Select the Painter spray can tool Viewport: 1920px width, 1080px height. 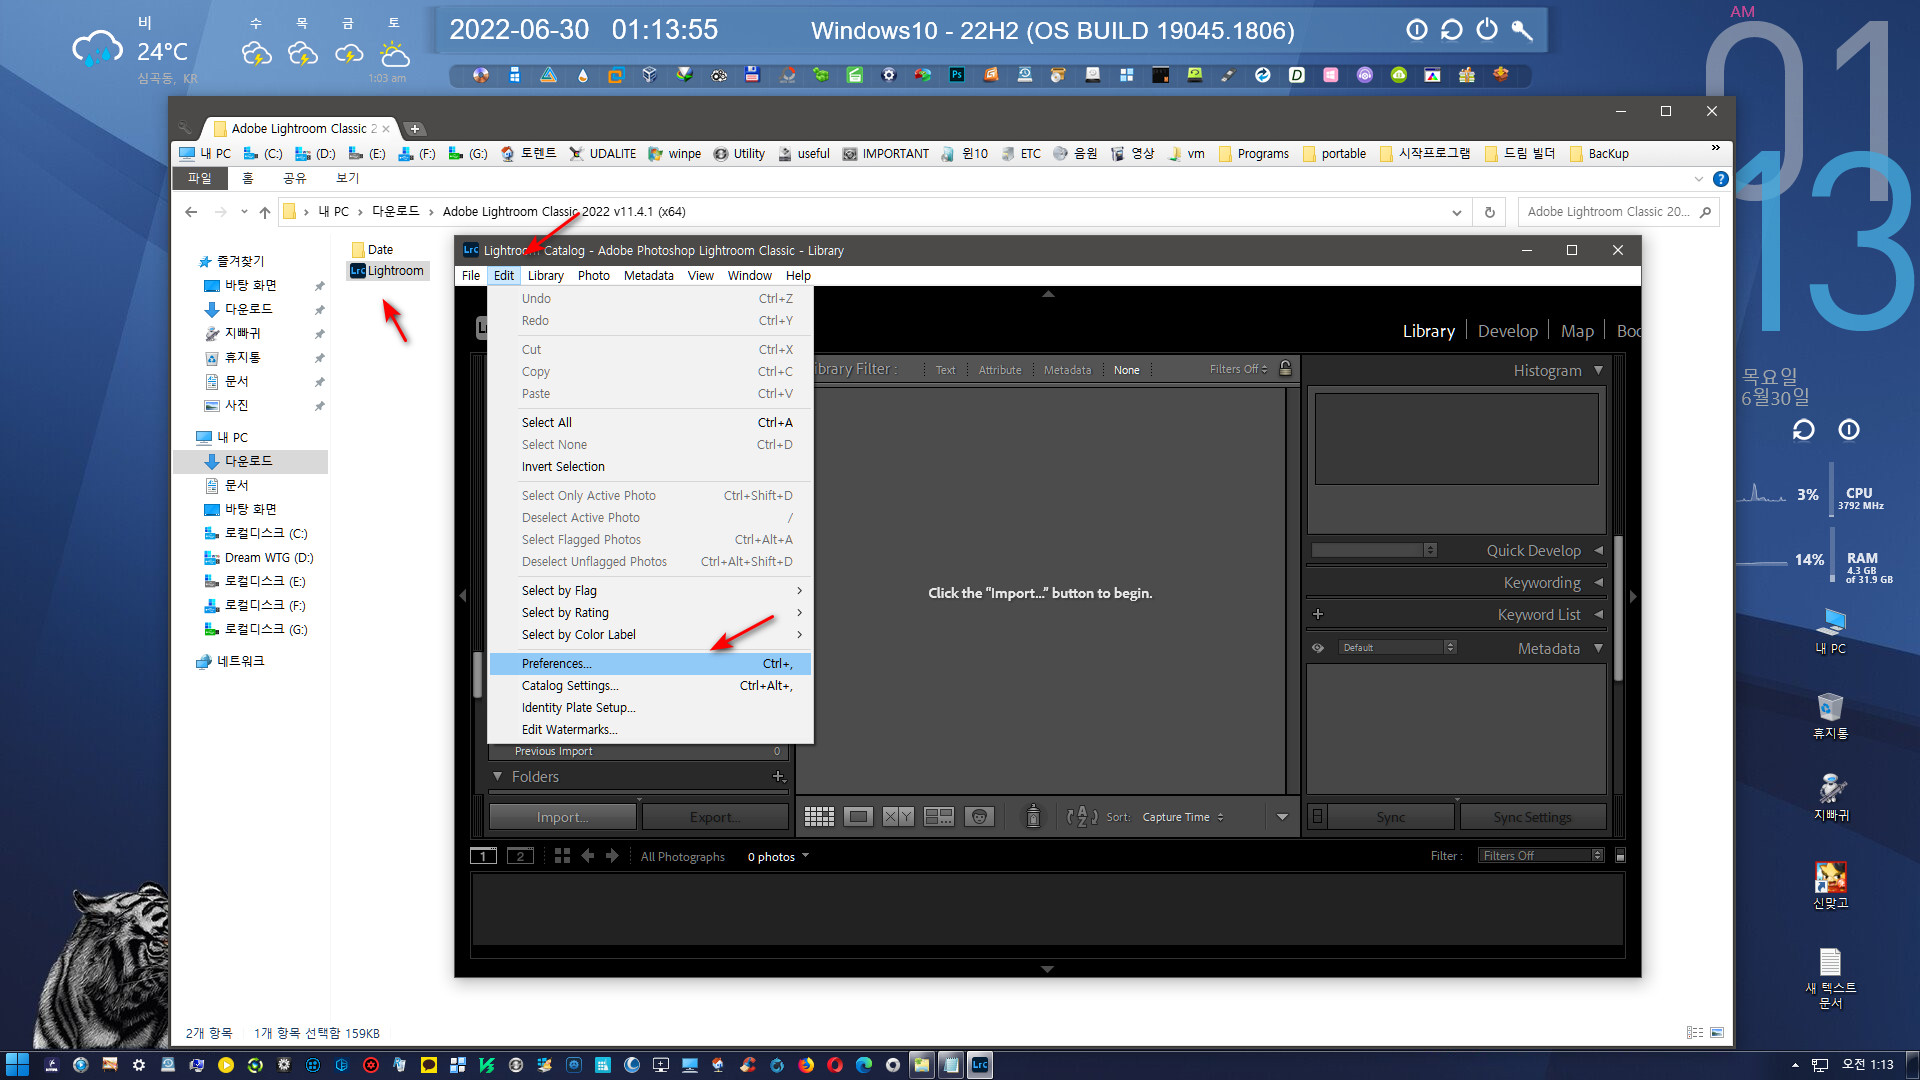coord(1033,817)
